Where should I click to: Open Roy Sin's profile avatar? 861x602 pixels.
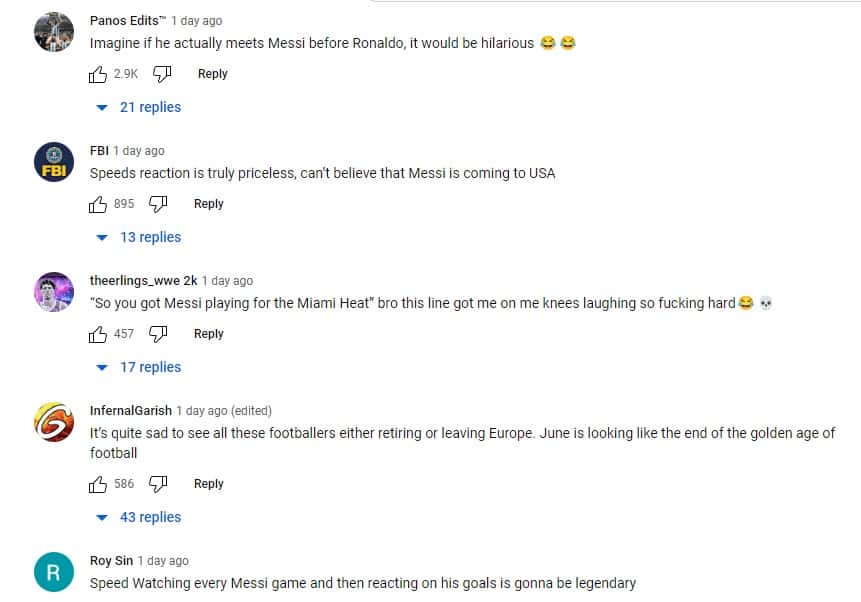tap(53, 572)
